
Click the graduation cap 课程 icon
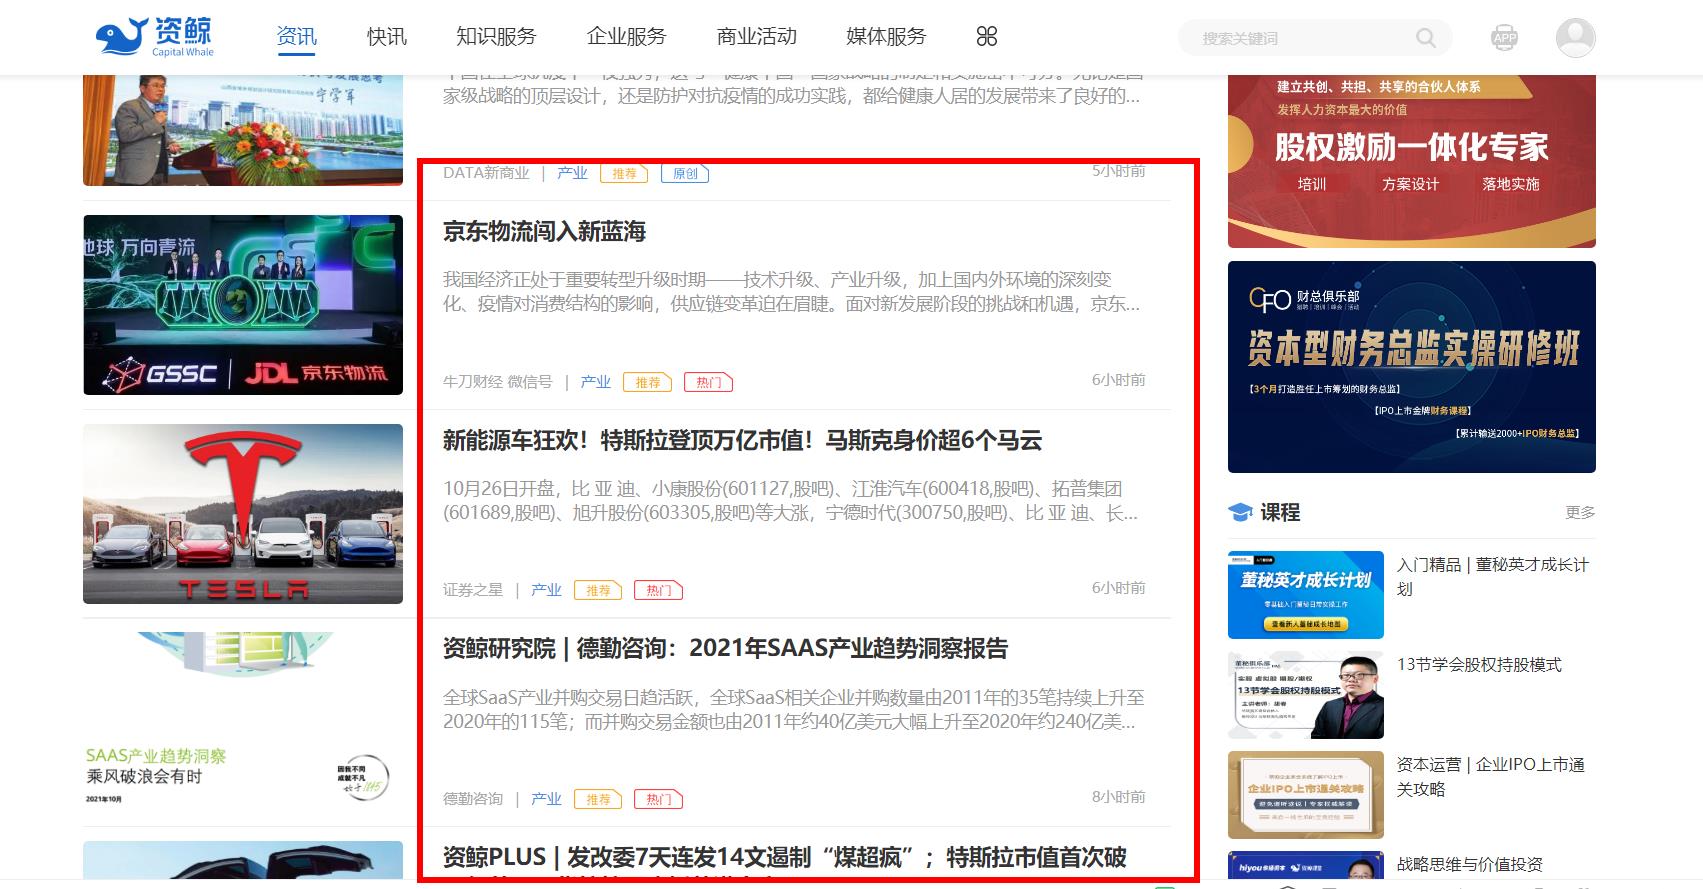click(x=1240, y=512)
